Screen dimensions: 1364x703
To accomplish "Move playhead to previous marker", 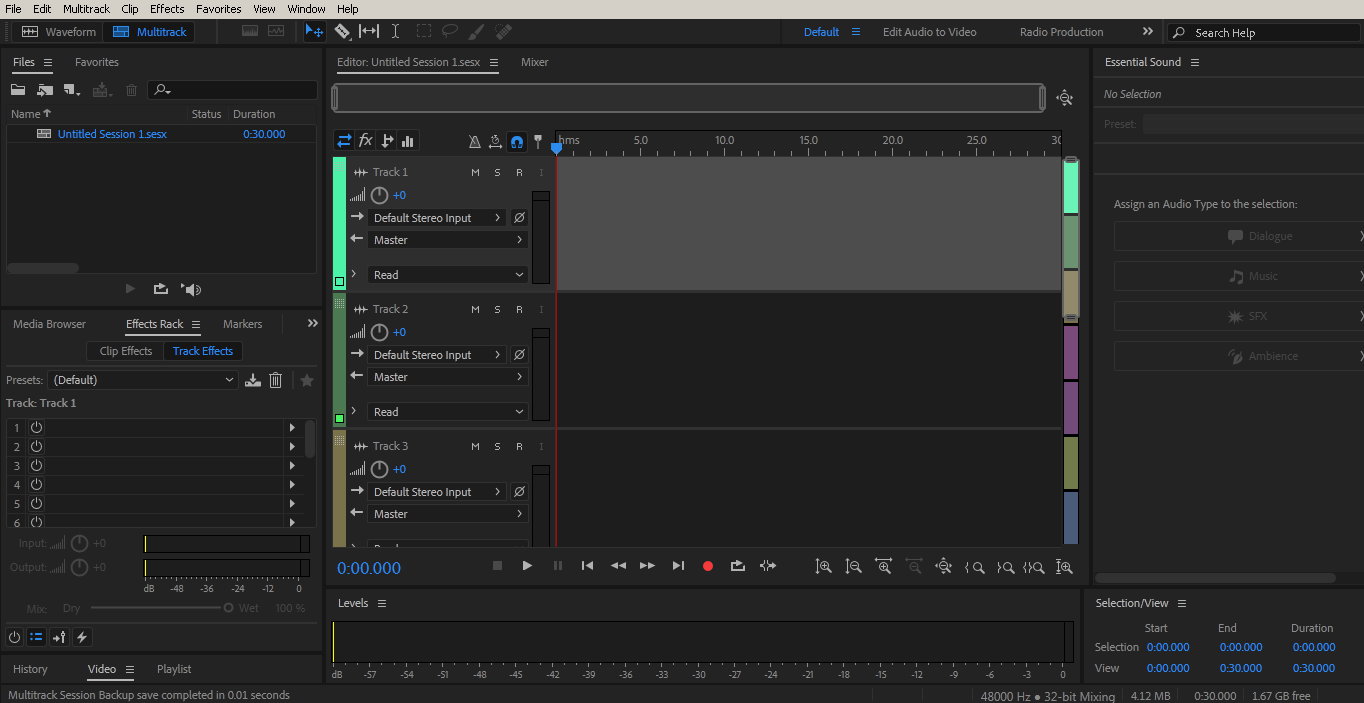I will 588,566.
